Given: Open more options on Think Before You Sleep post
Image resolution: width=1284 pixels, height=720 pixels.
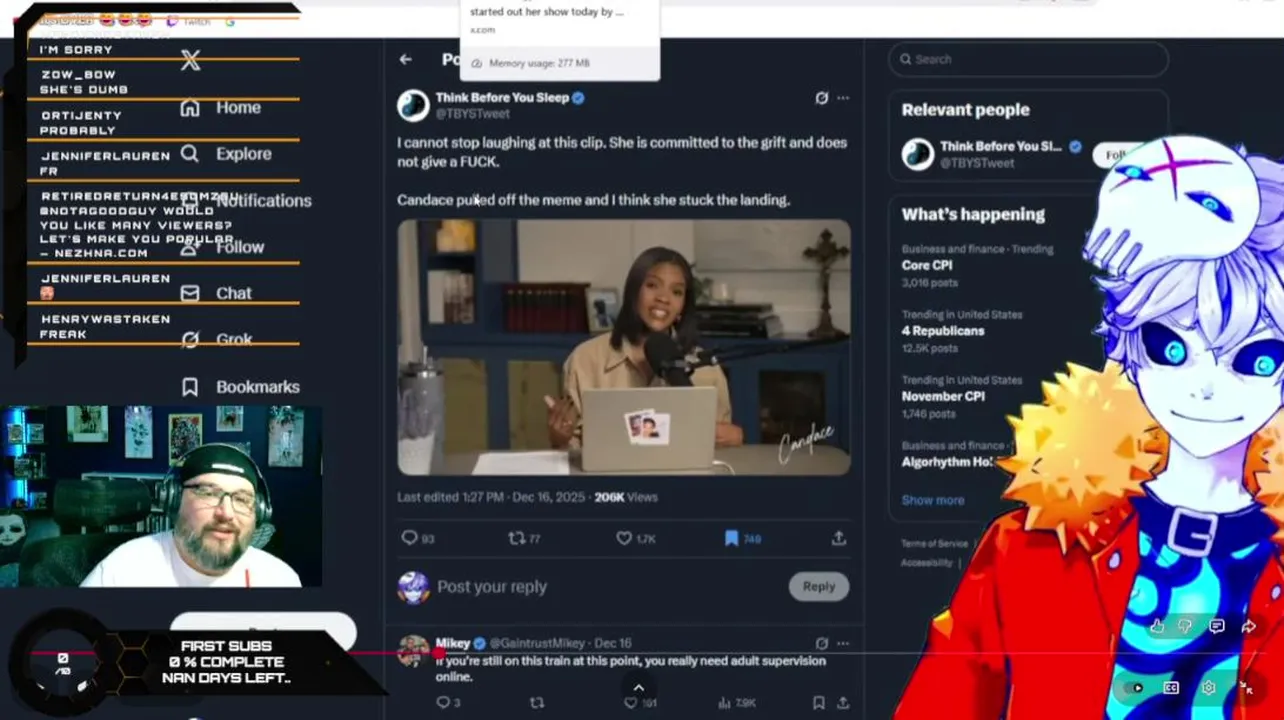Looking at the screenshot, I should pyautogui.click(x=843, y=98).
